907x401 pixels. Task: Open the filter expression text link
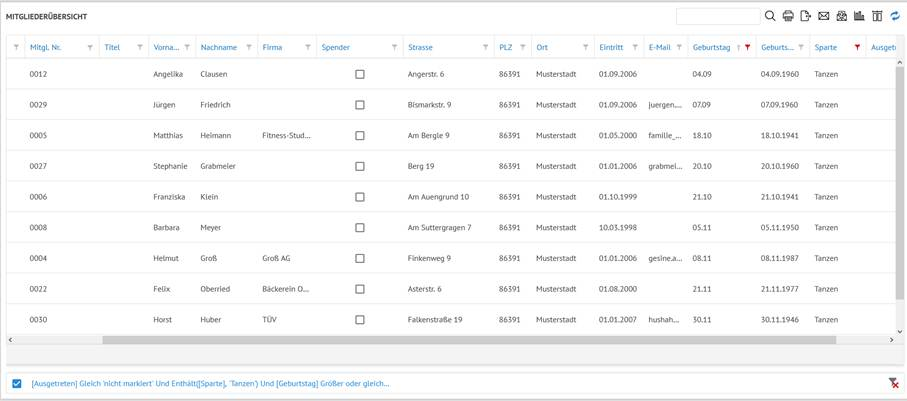[210, 383]
